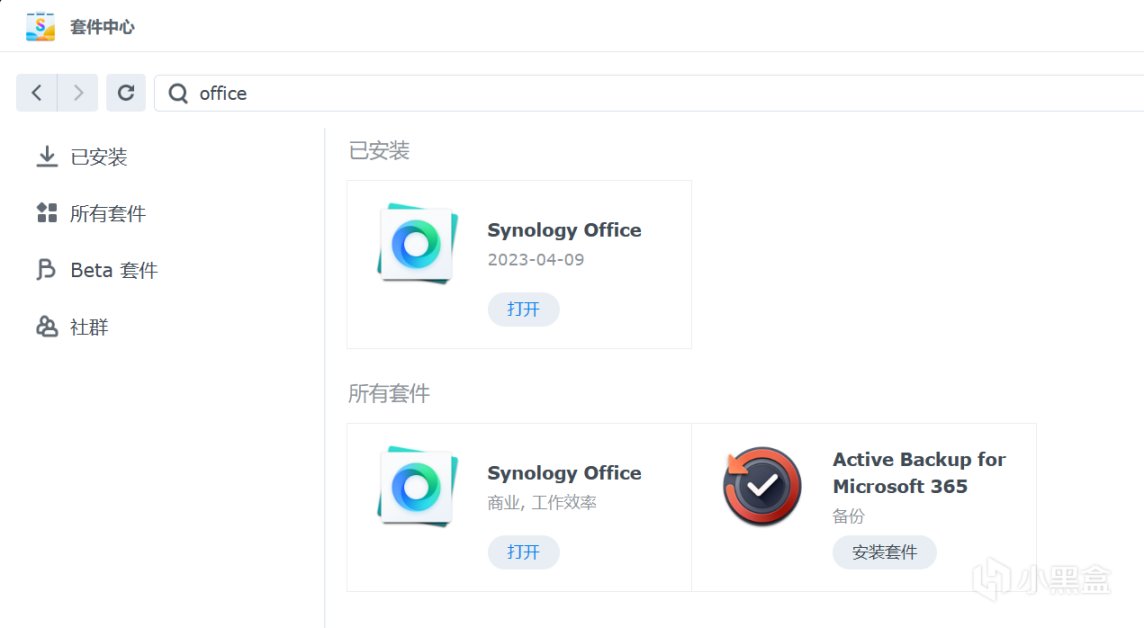1144x628 pixels.
Task: Click Synology Office icon under installed
Action: (x=417, y=244)
